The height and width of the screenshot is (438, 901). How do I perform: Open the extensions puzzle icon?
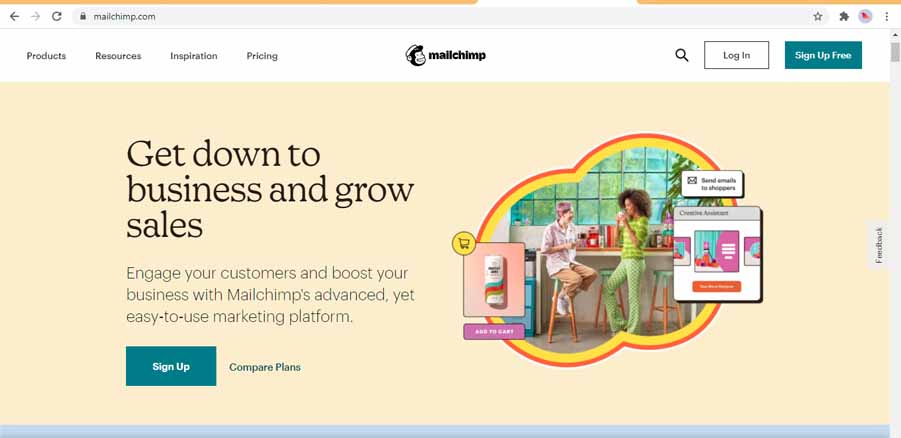[x=844, y=17]
